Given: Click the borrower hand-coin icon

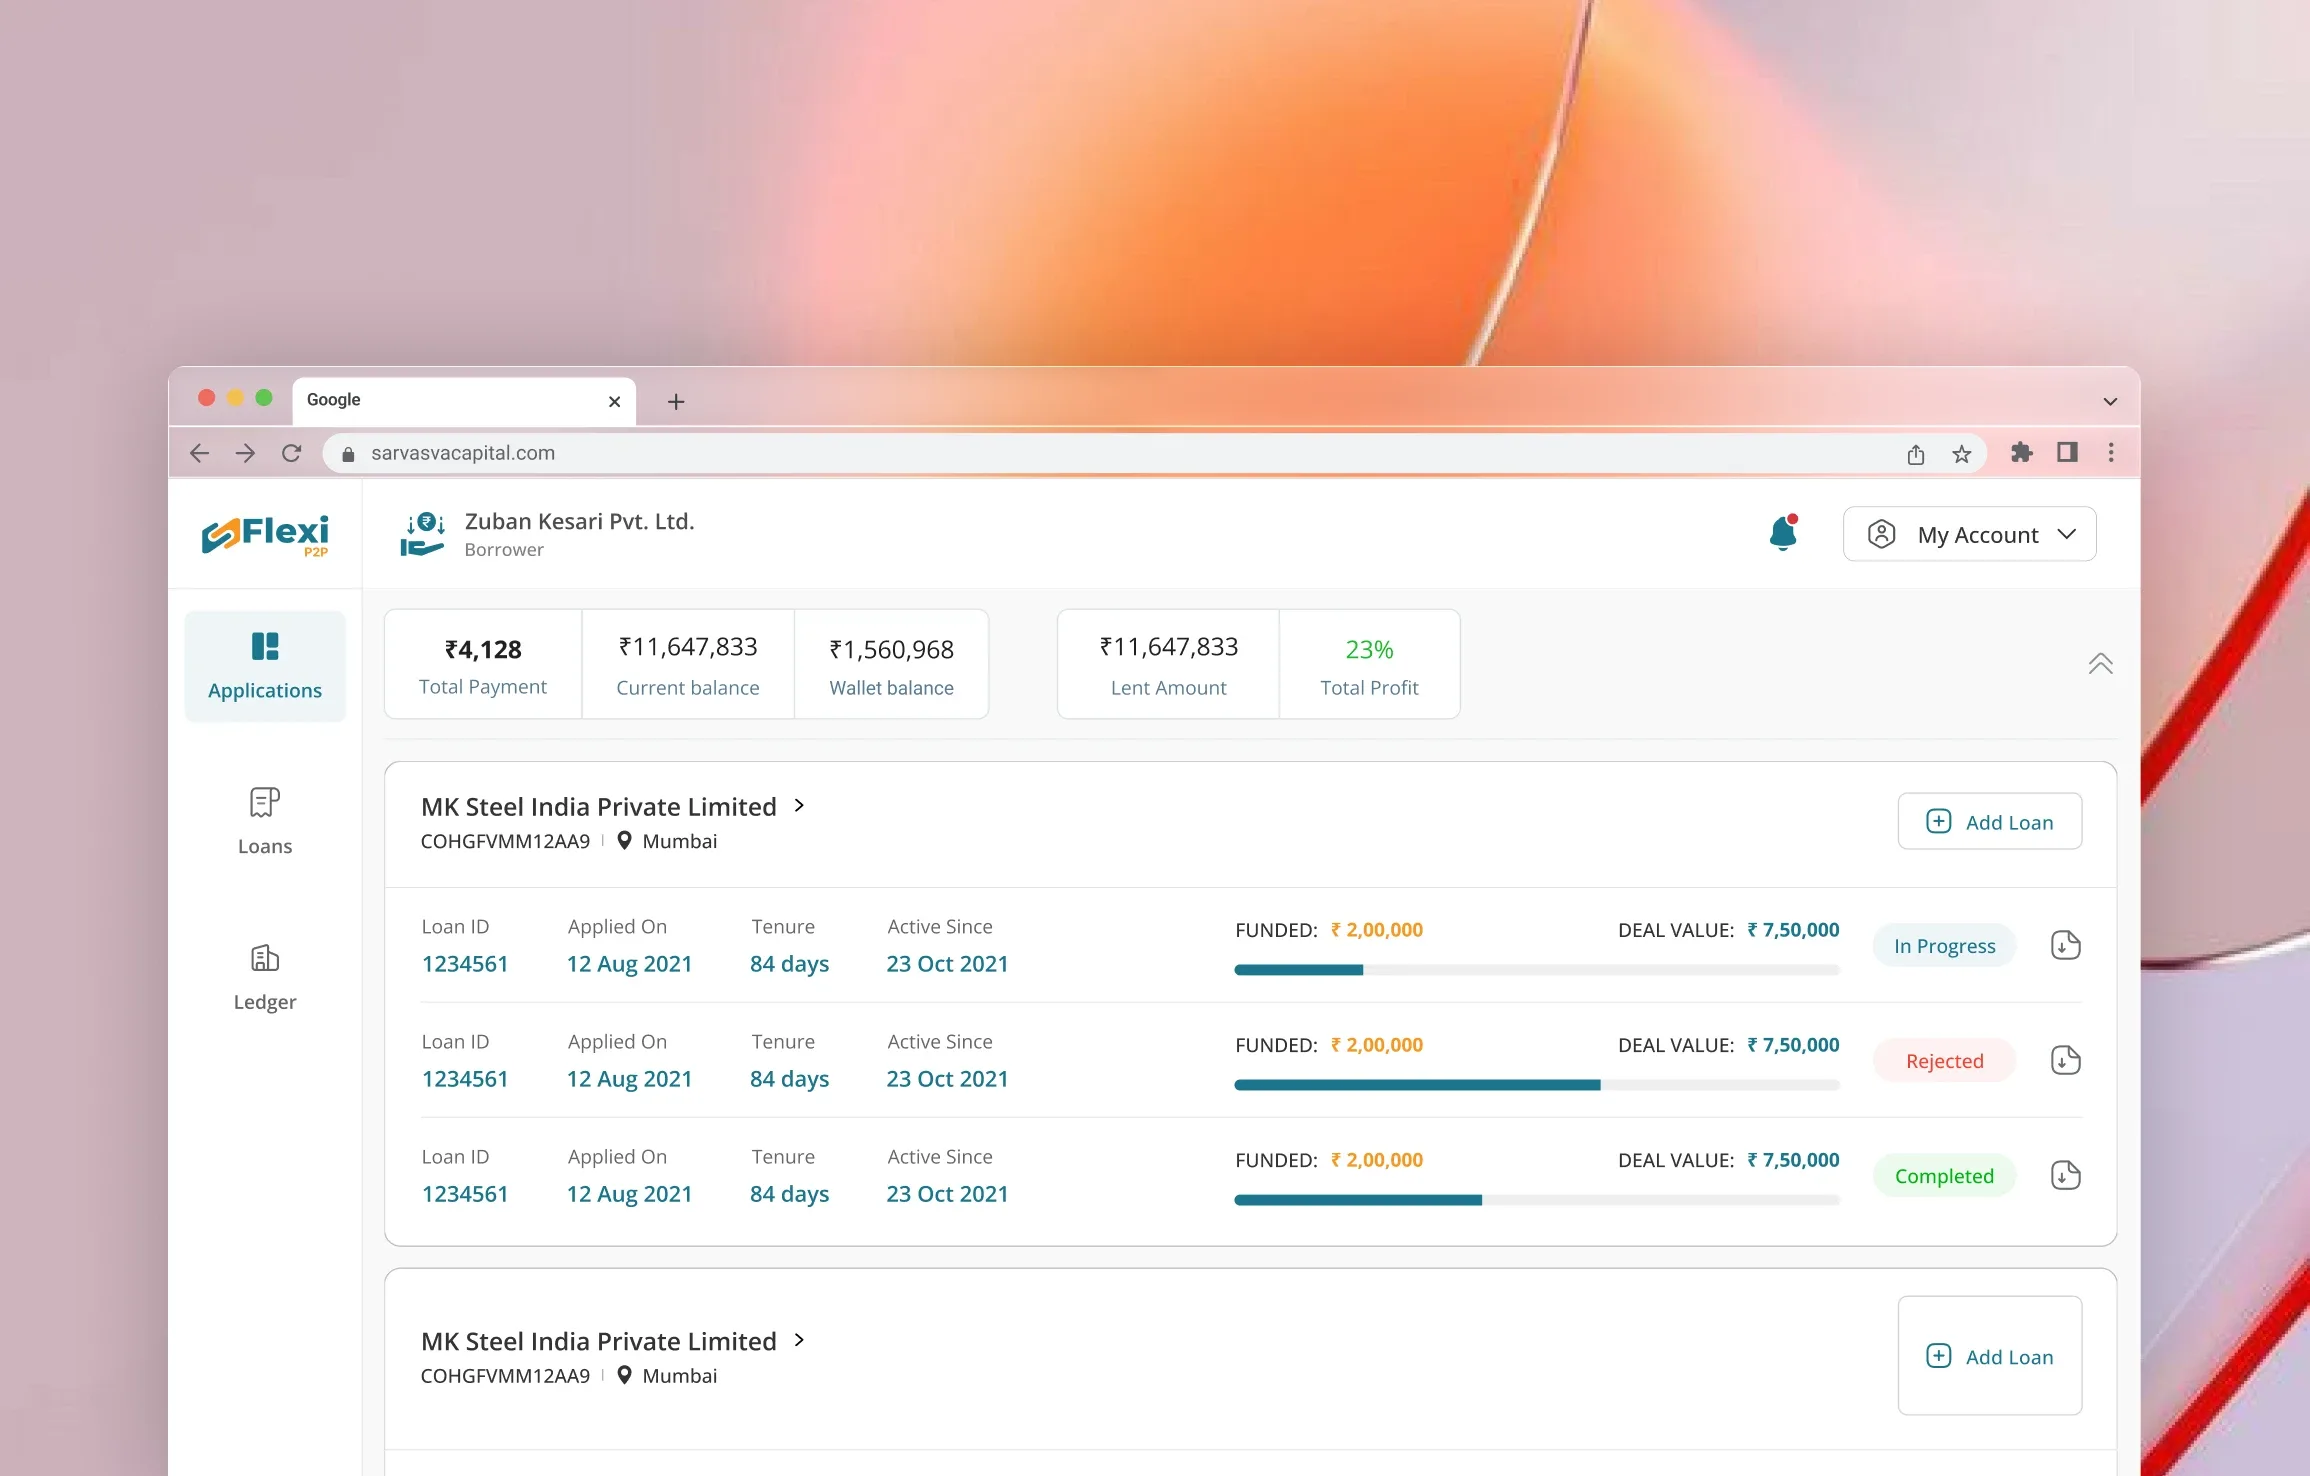Looking at the screenshot, I should tap(422, 534).
